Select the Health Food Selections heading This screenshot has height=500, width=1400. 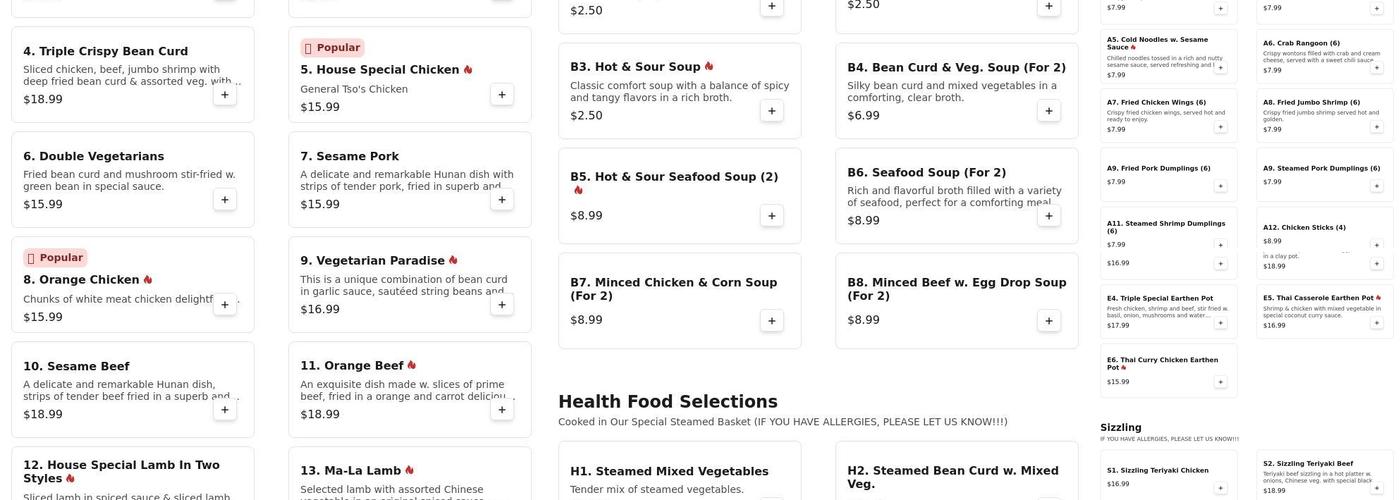click(x=667, y=402)
